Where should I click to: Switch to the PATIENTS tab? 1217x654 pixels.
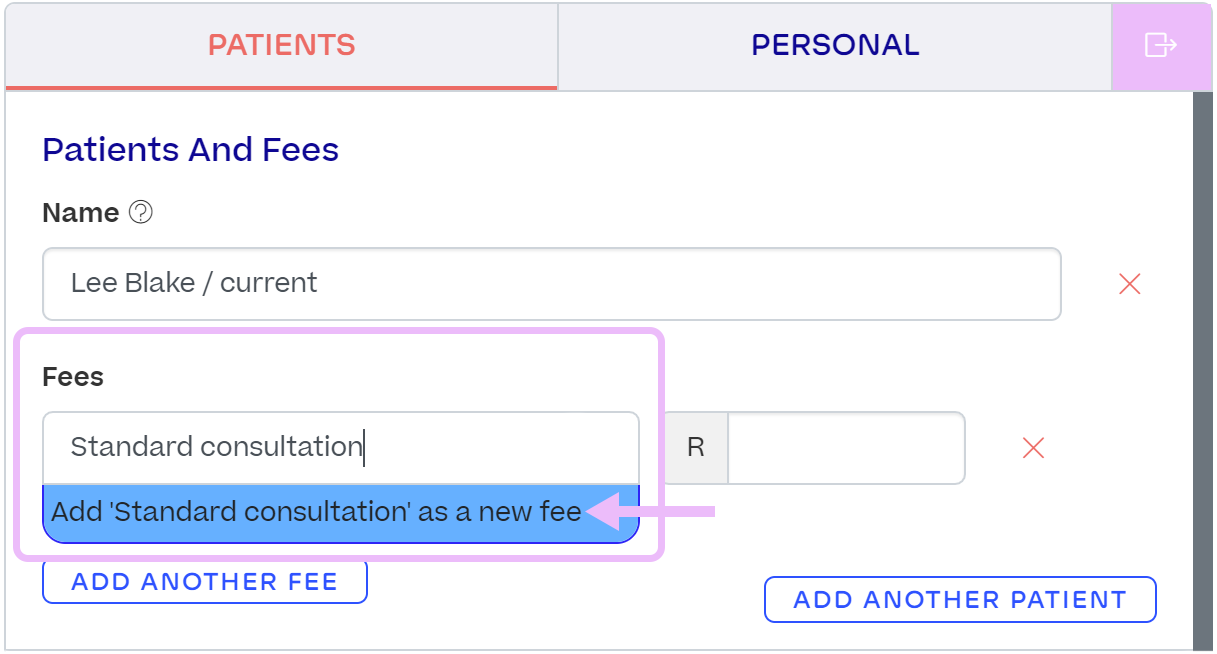pyautogui.click(x=282, y=46)
